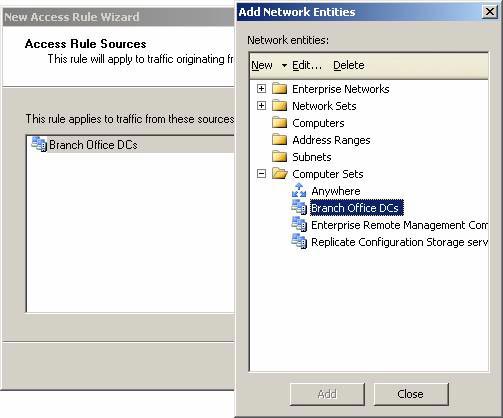The width and height of the screenshot is (503, 418).
Task: Click the open Computer Sets folder icon
Action: 280,174
